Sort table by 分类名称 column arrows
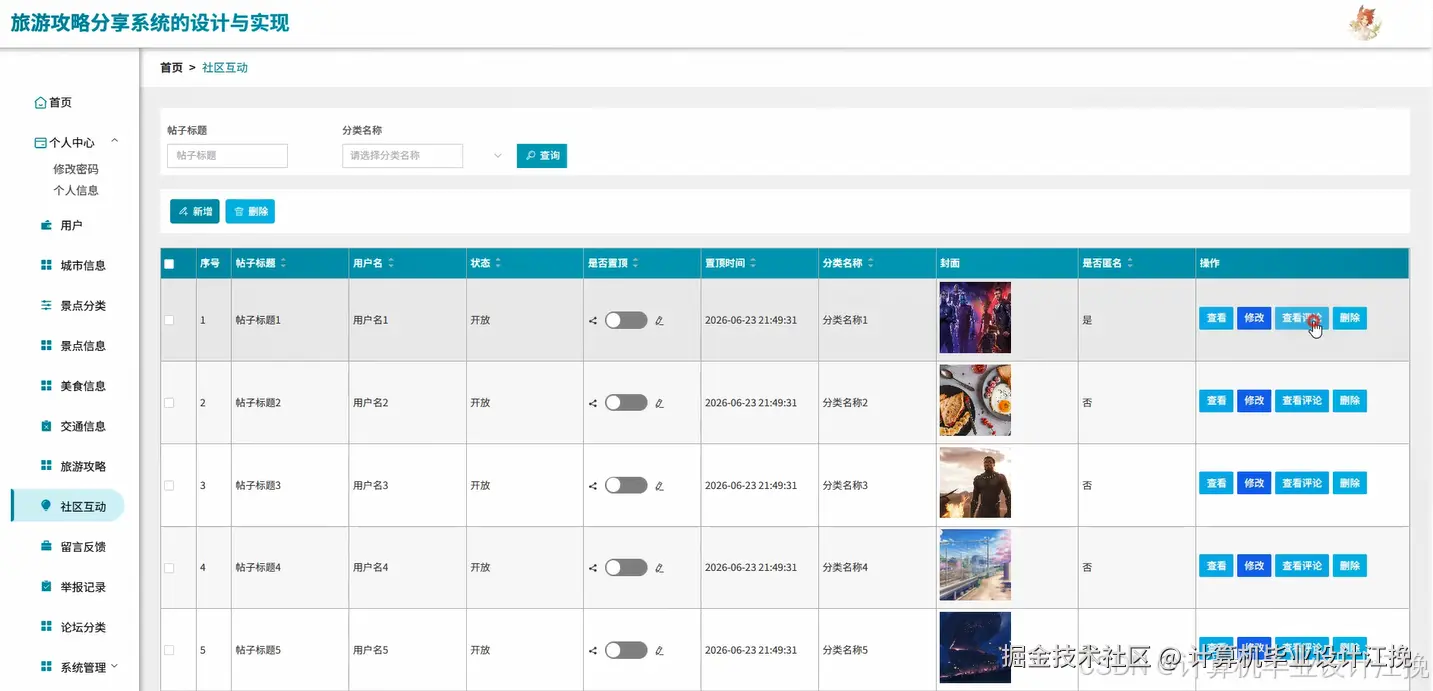Viewport: 1433px width, 691px height. point(871,263)
